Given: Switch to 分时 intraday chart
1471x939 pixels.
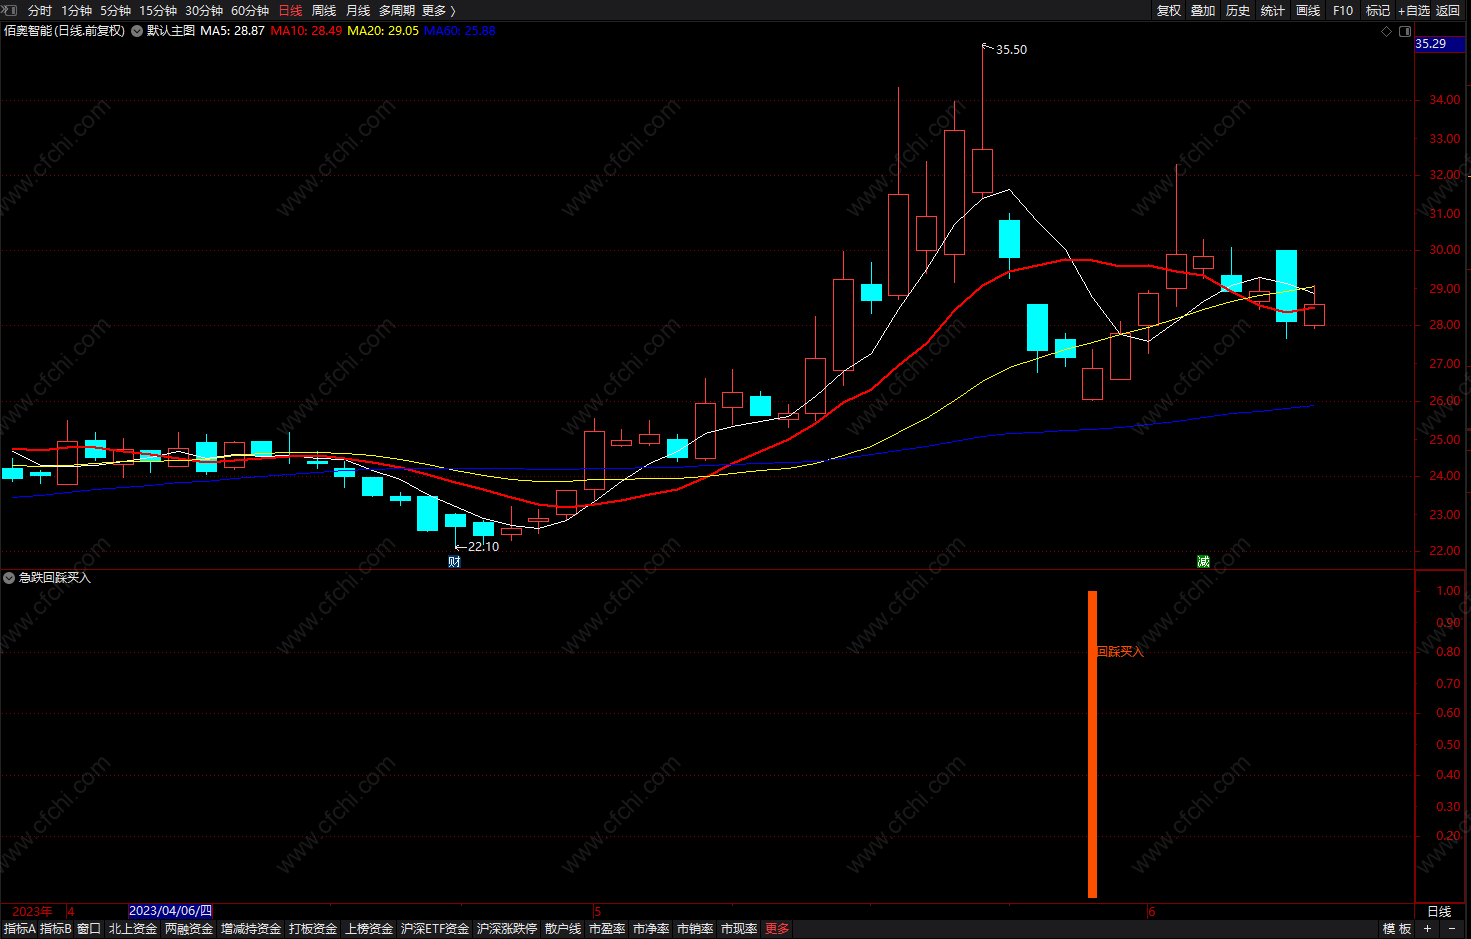Looking at the screenshot, I should 39,11.
